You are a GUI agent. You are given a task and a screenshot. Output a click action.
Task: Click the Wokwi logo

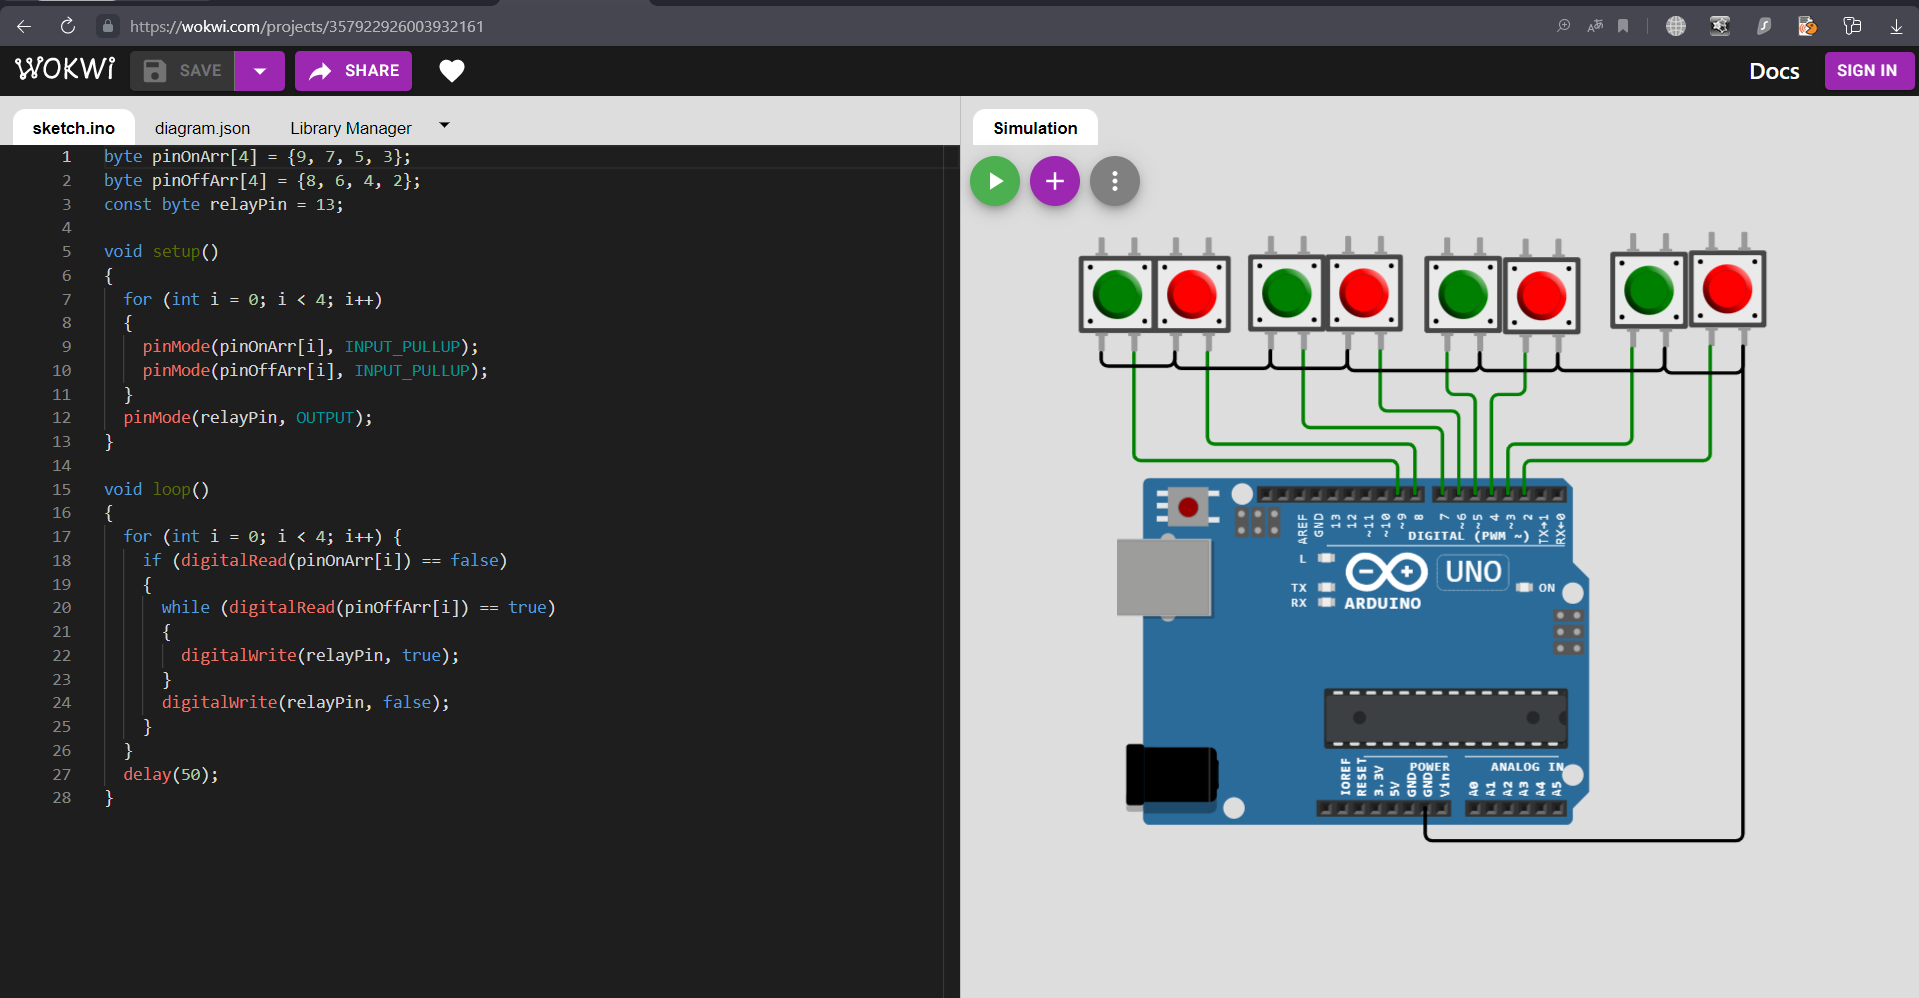point(65,70)
